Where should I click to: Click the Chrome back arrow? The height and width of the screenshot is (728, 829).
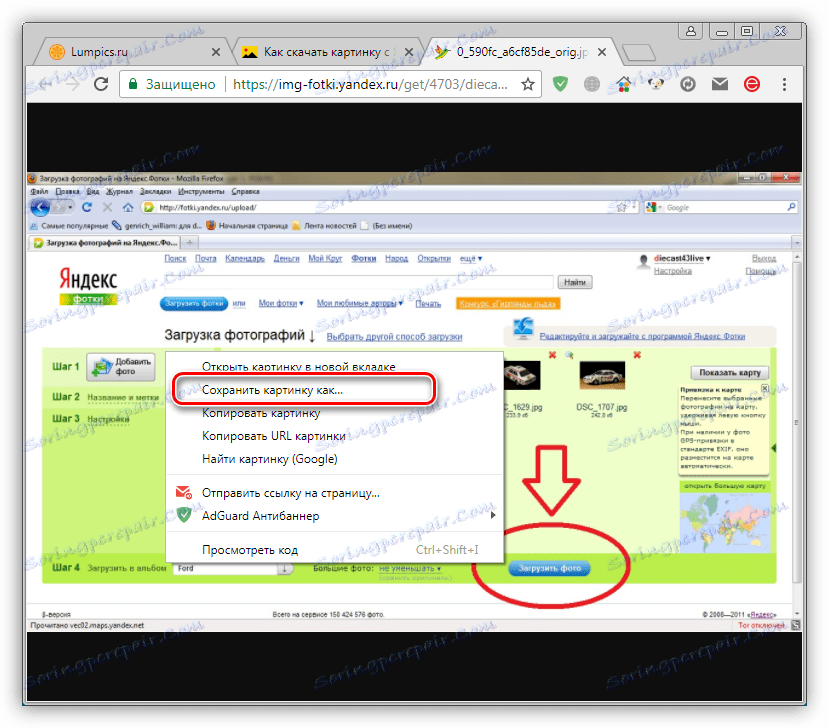pyautogui.click(x=43, y=84)
